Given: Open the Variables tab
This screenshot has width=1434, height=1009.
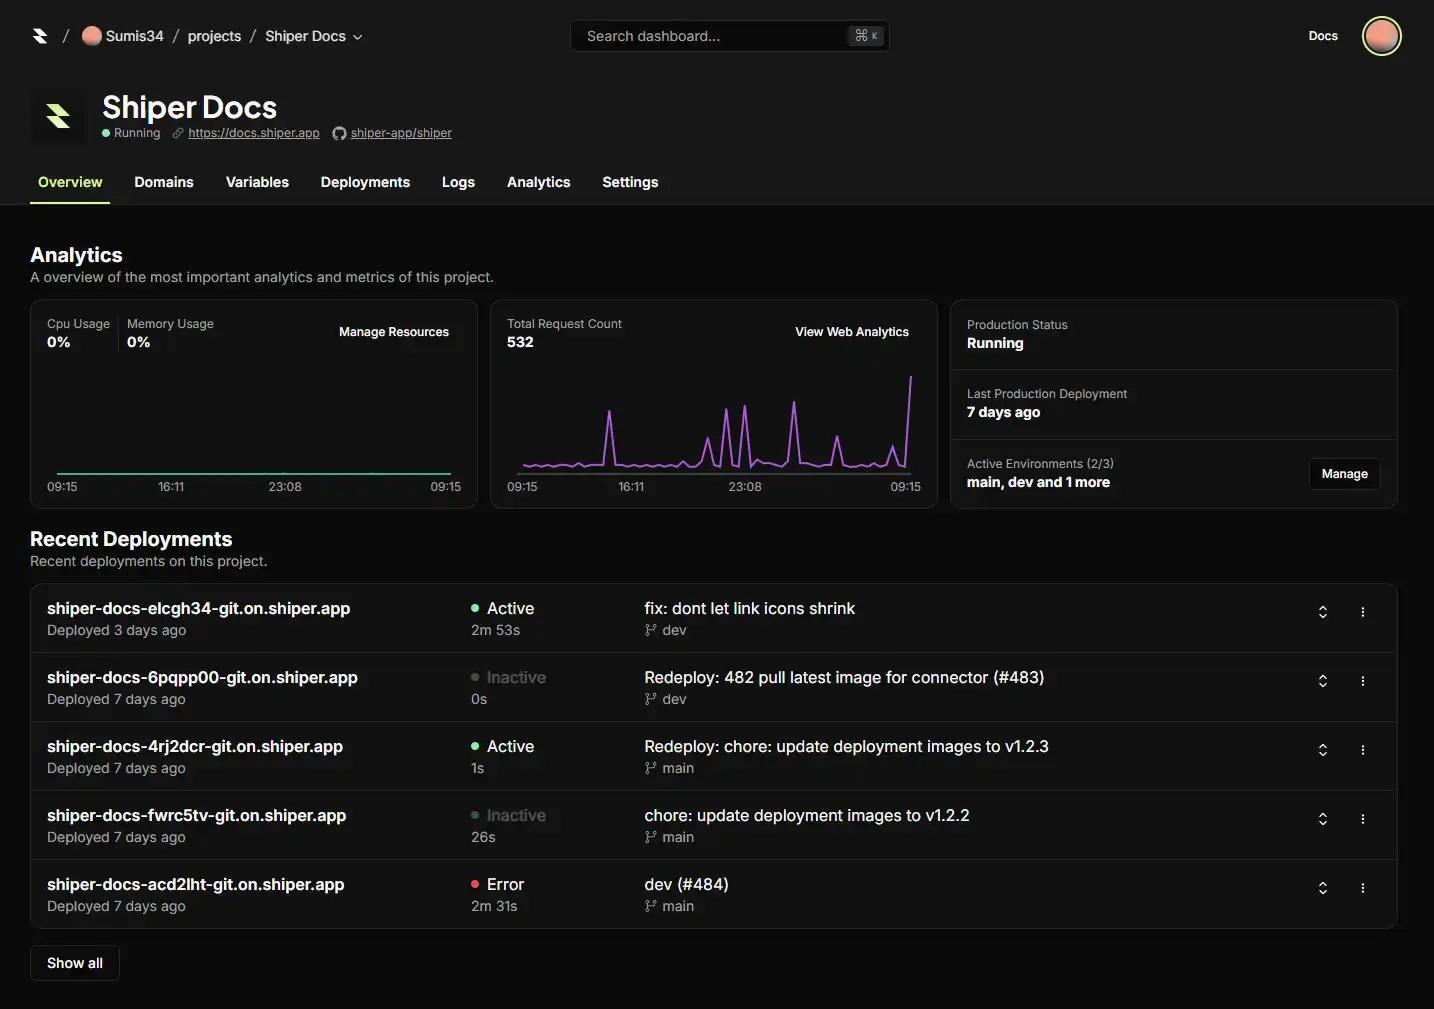Looking at the screenshot, I should [257, 182].
